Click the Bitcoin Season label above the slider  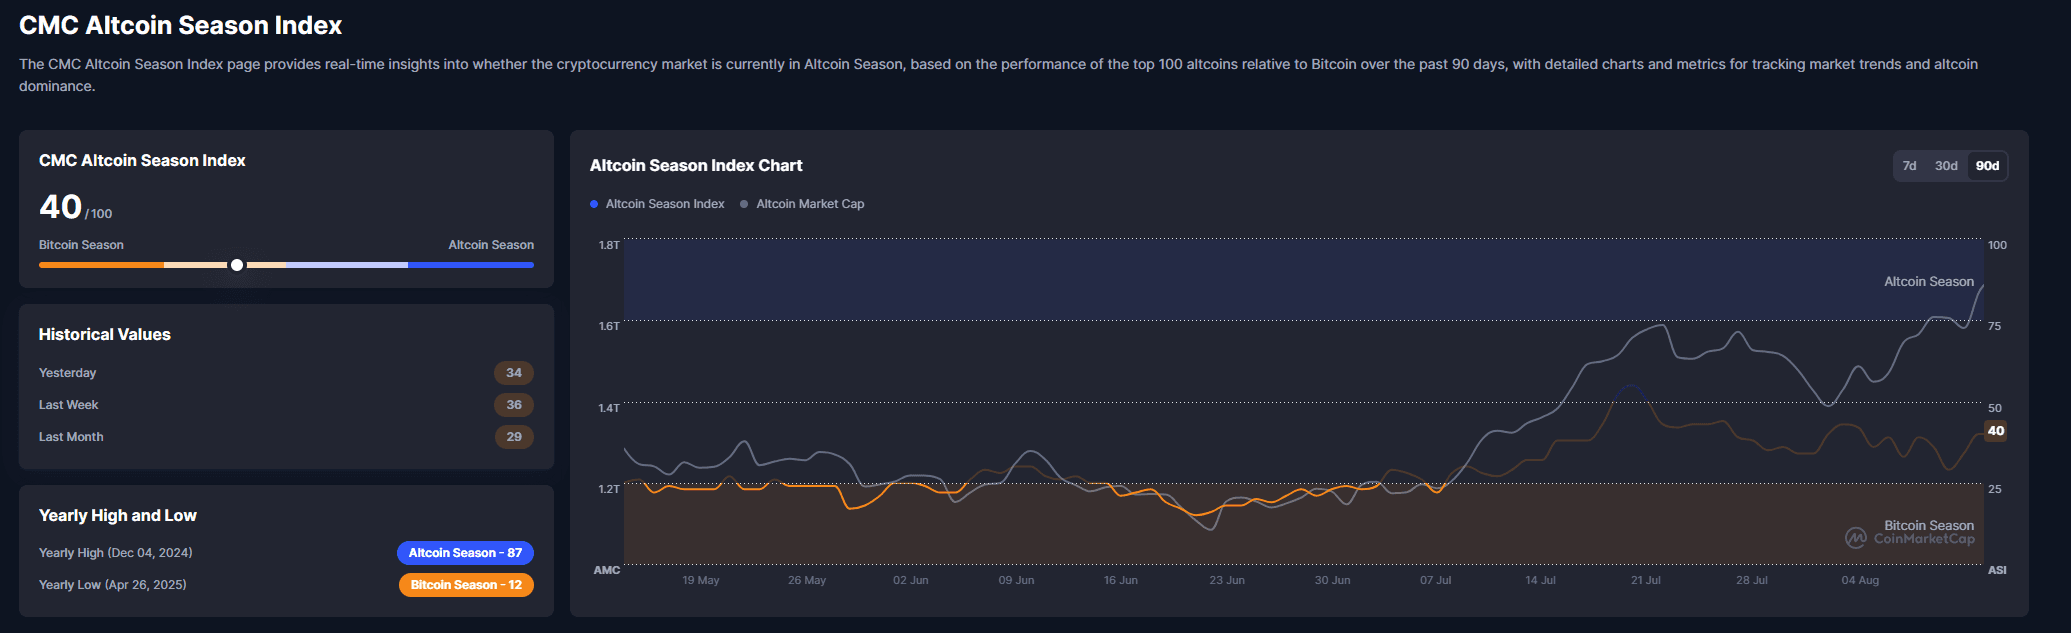click(81, 245)
